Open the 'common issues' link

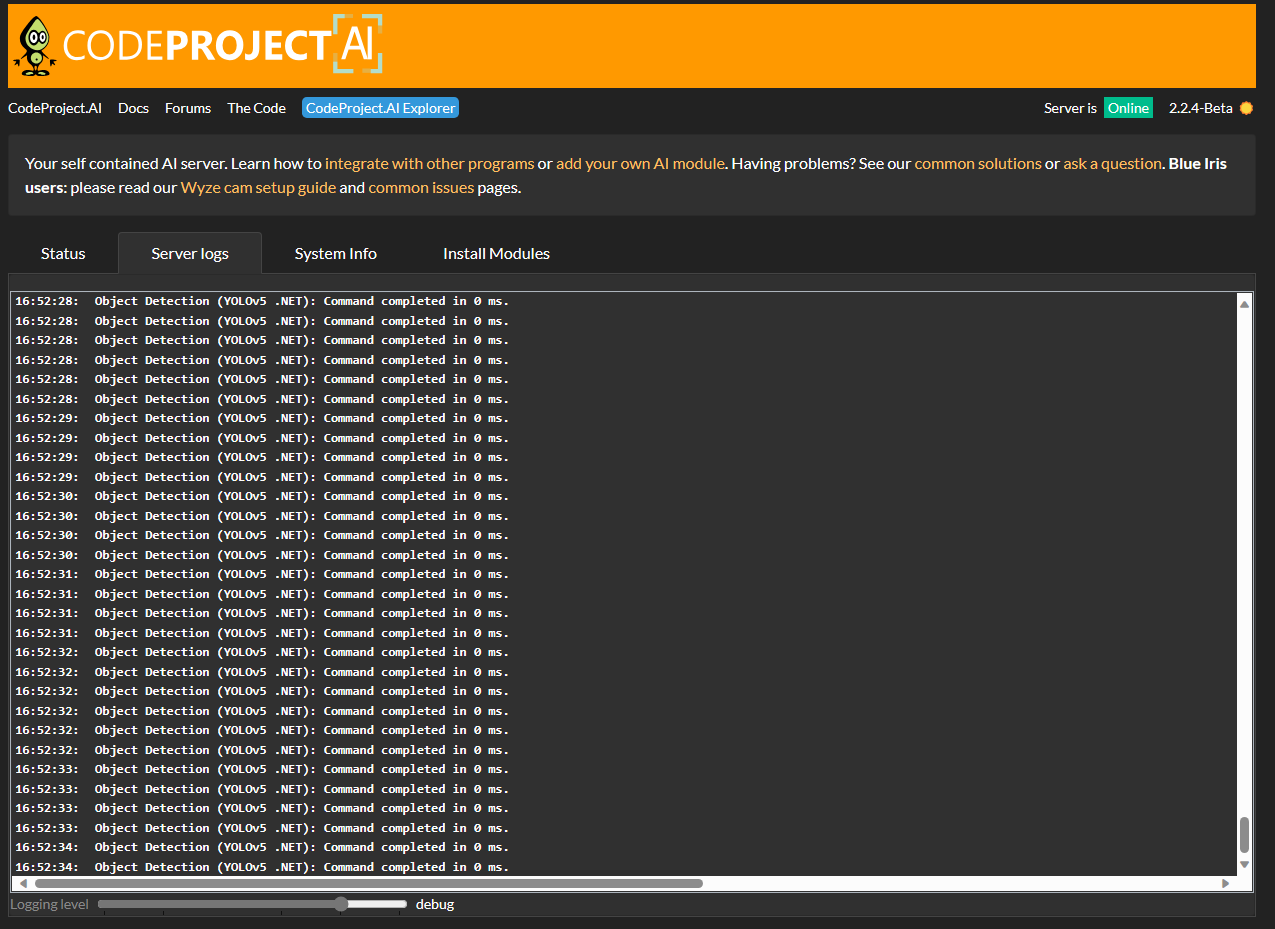421,187
